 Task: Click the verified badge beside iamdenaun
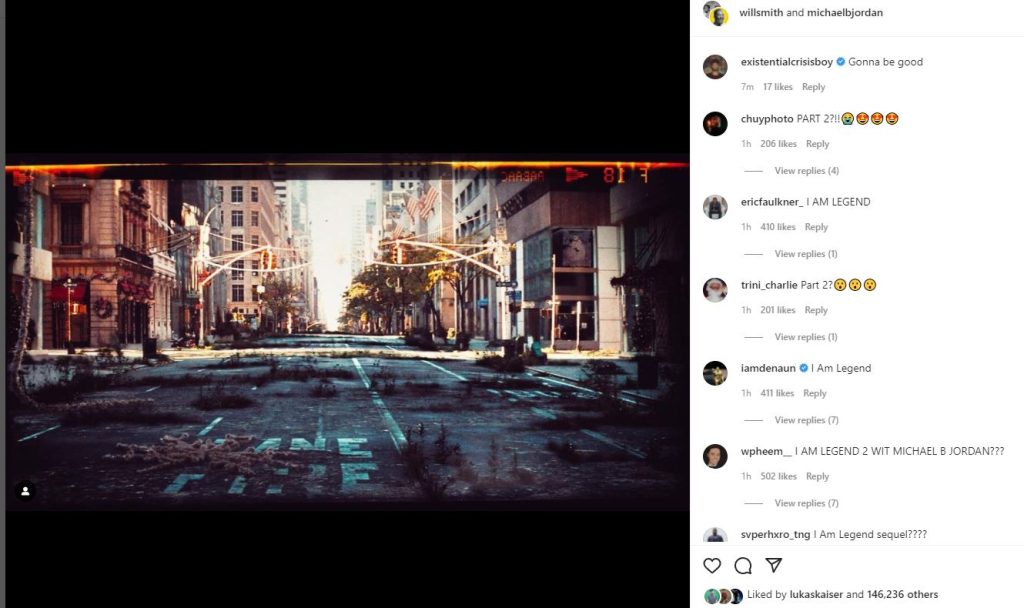[x=804, y=368]
